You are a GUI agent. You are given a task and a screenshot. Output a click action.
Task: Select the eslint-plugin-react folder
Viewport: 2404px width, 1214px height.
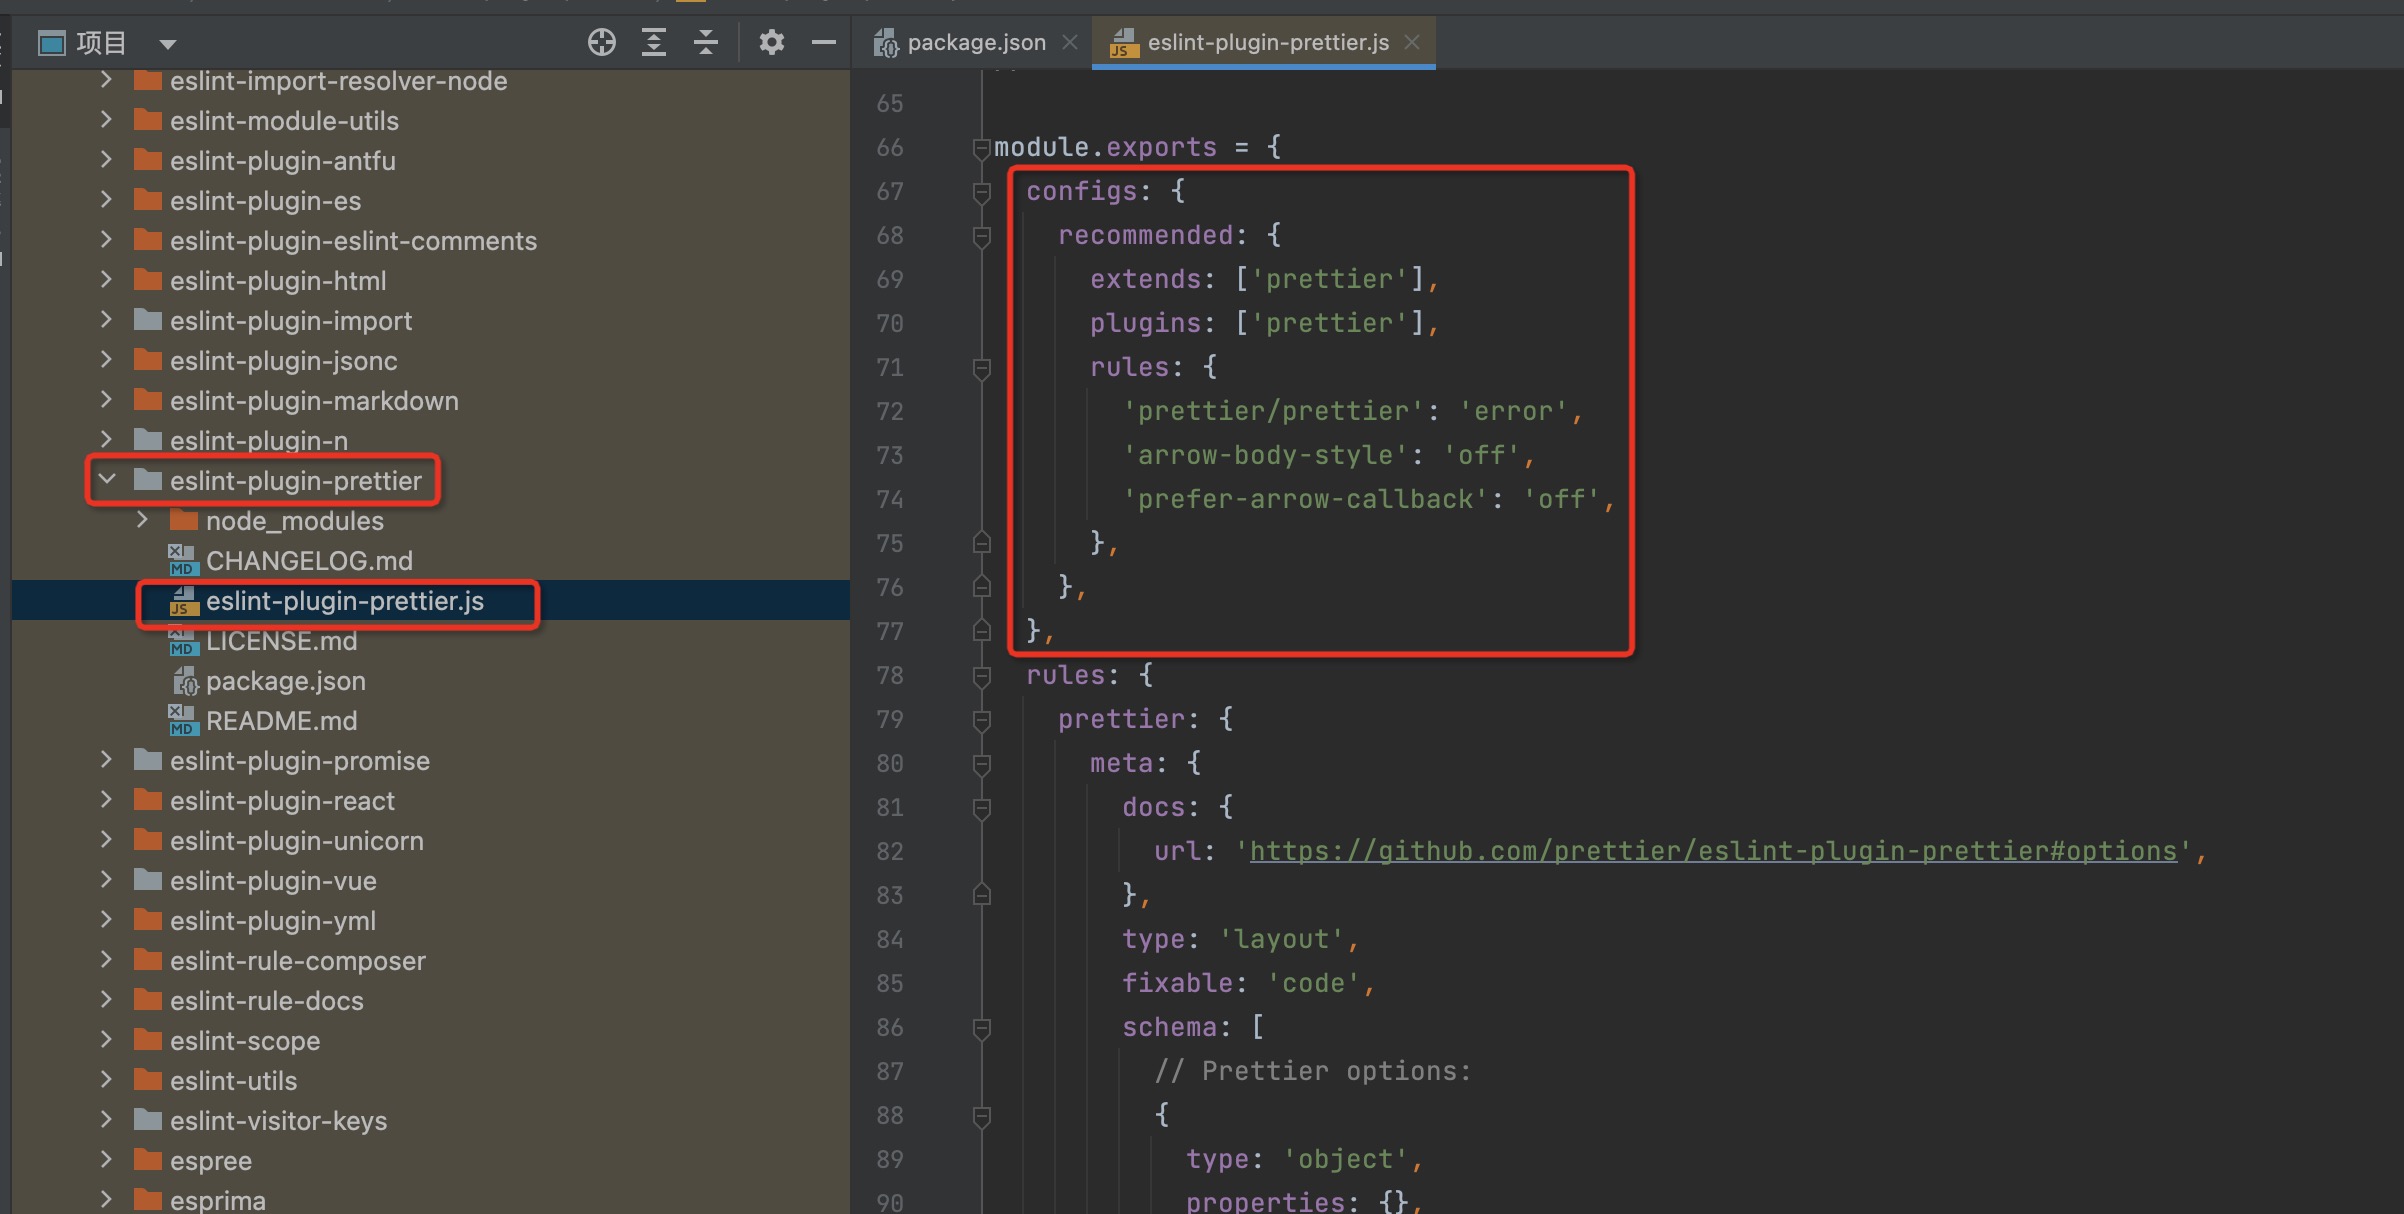pyautogui.click(x=282, y=801)
